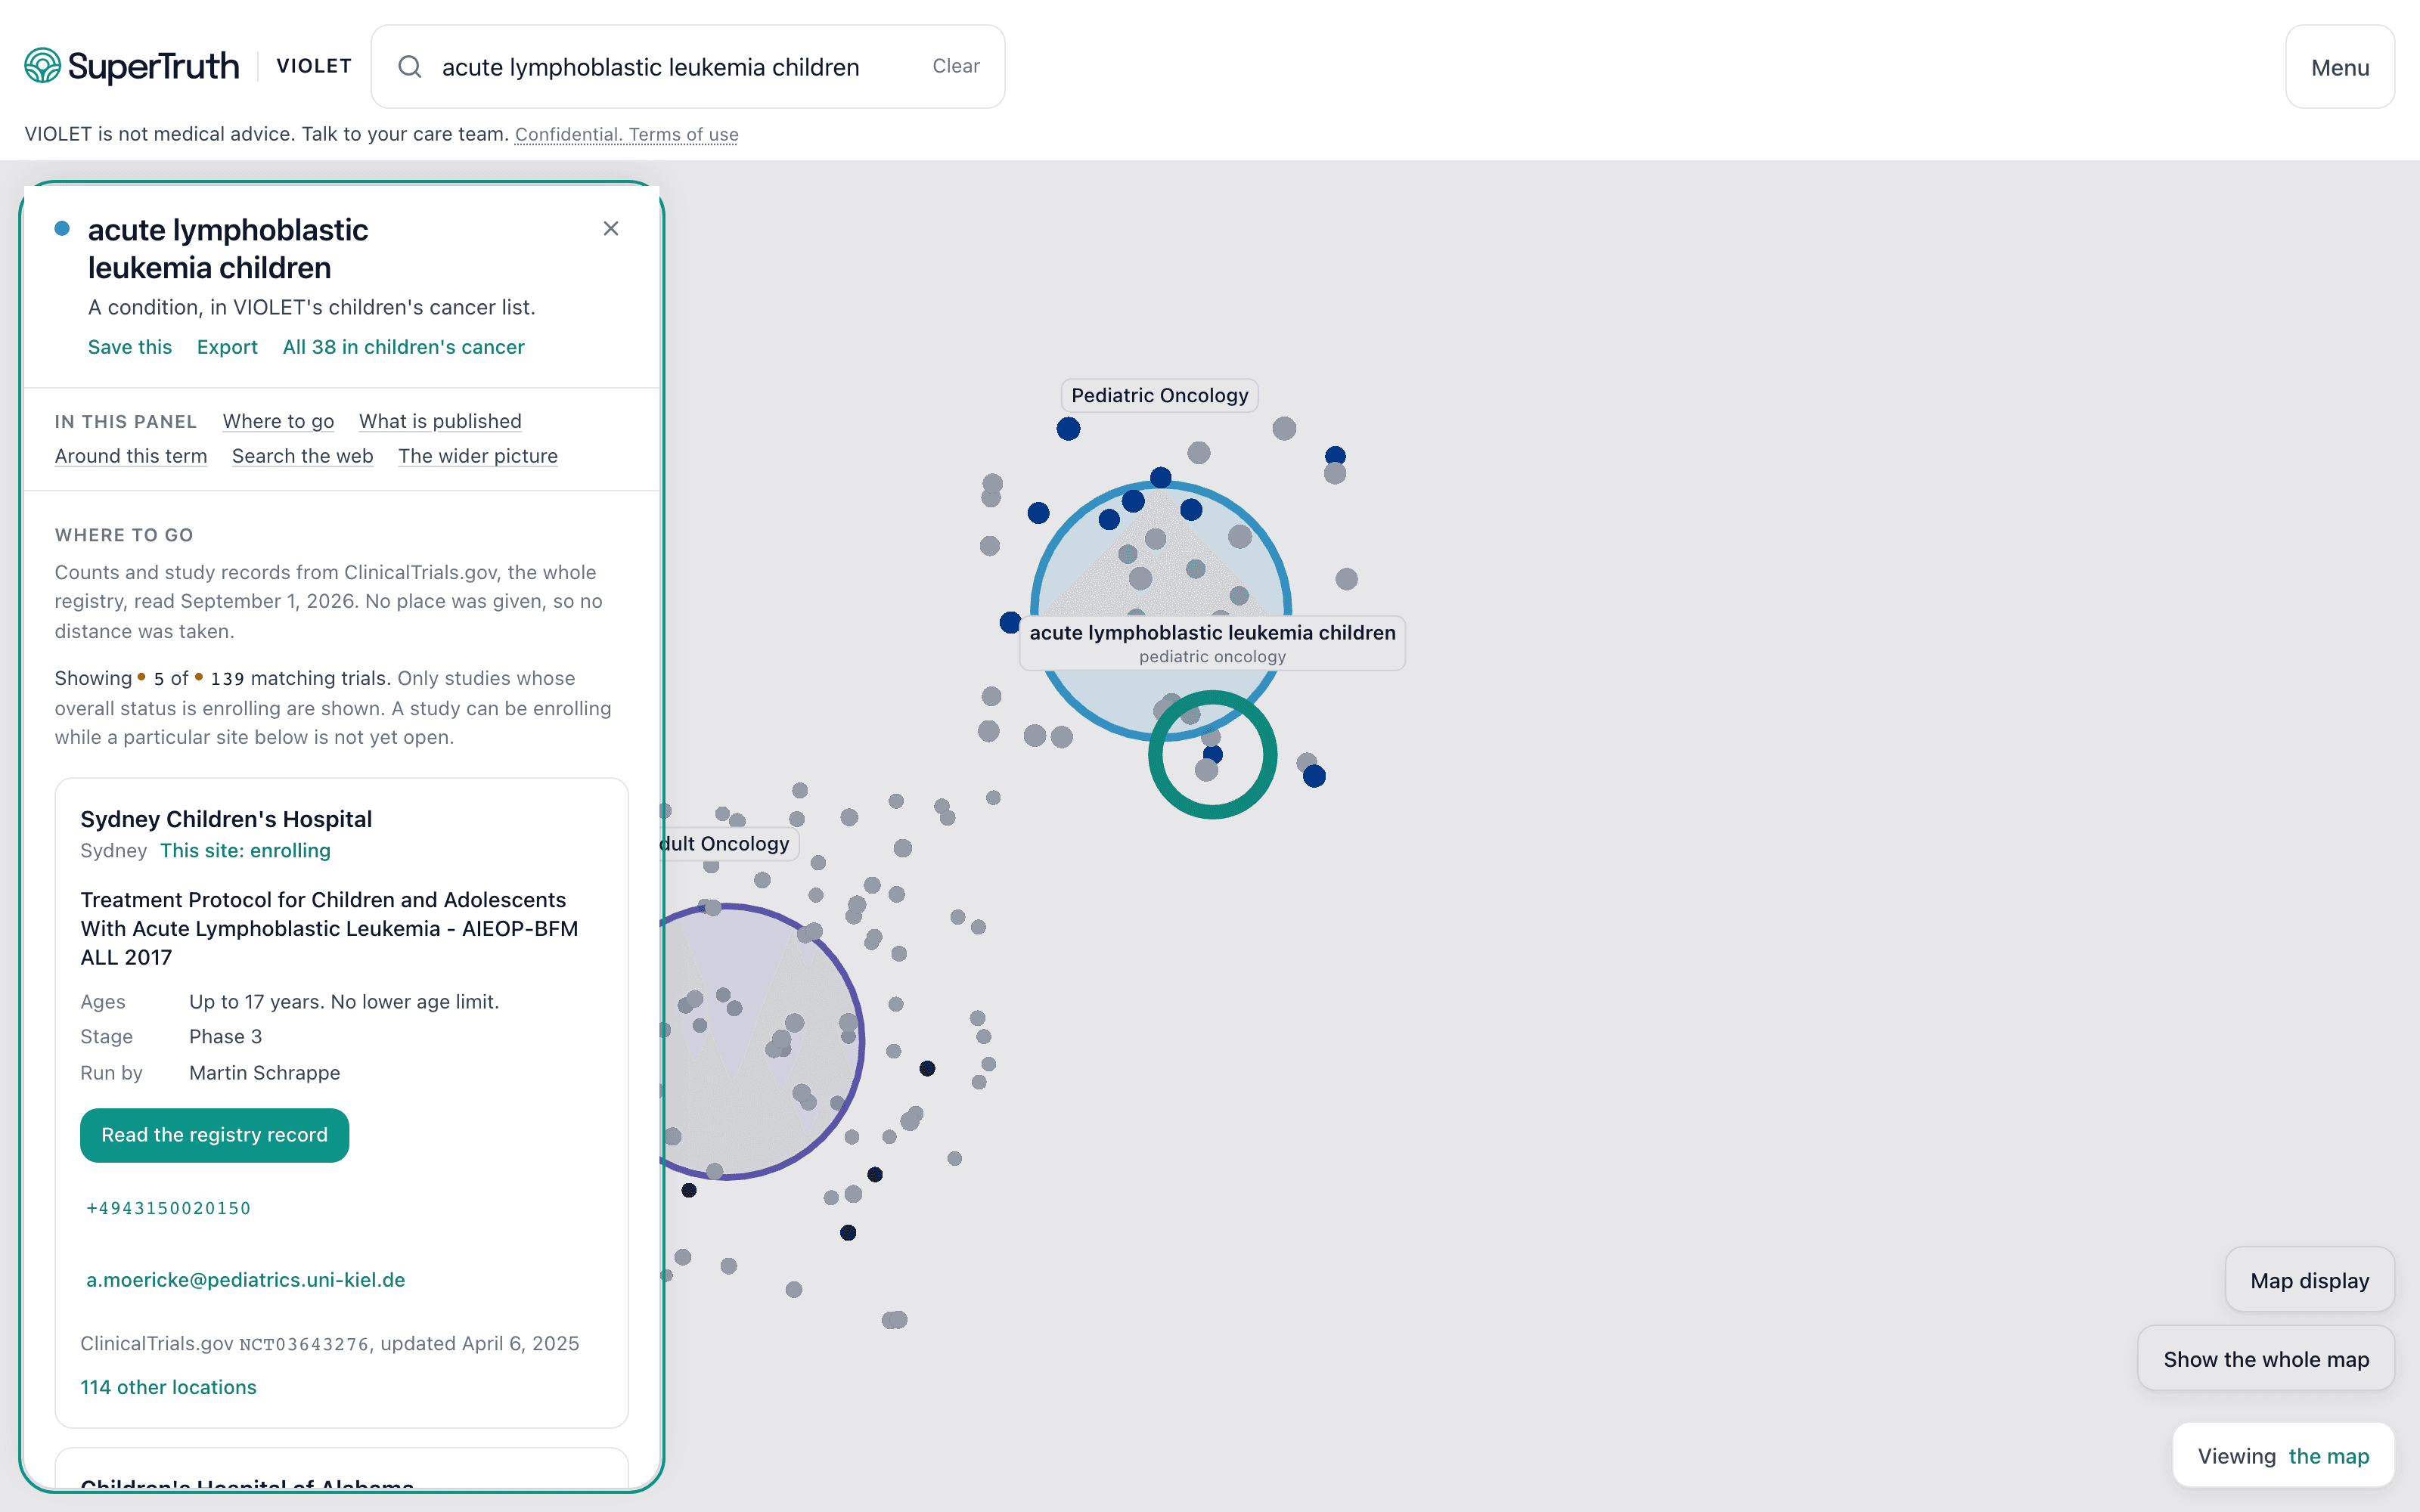Select the Pediatric Oncology cluster label
2420x1512 pixels.
click(1160, 395)
